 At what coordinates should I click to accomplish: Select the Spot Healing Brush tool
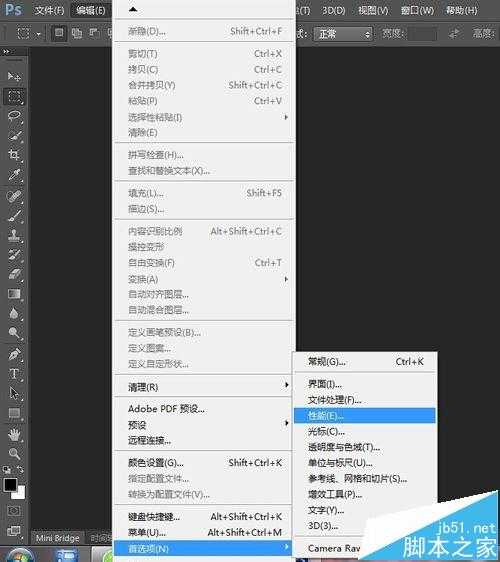point(14,196)
